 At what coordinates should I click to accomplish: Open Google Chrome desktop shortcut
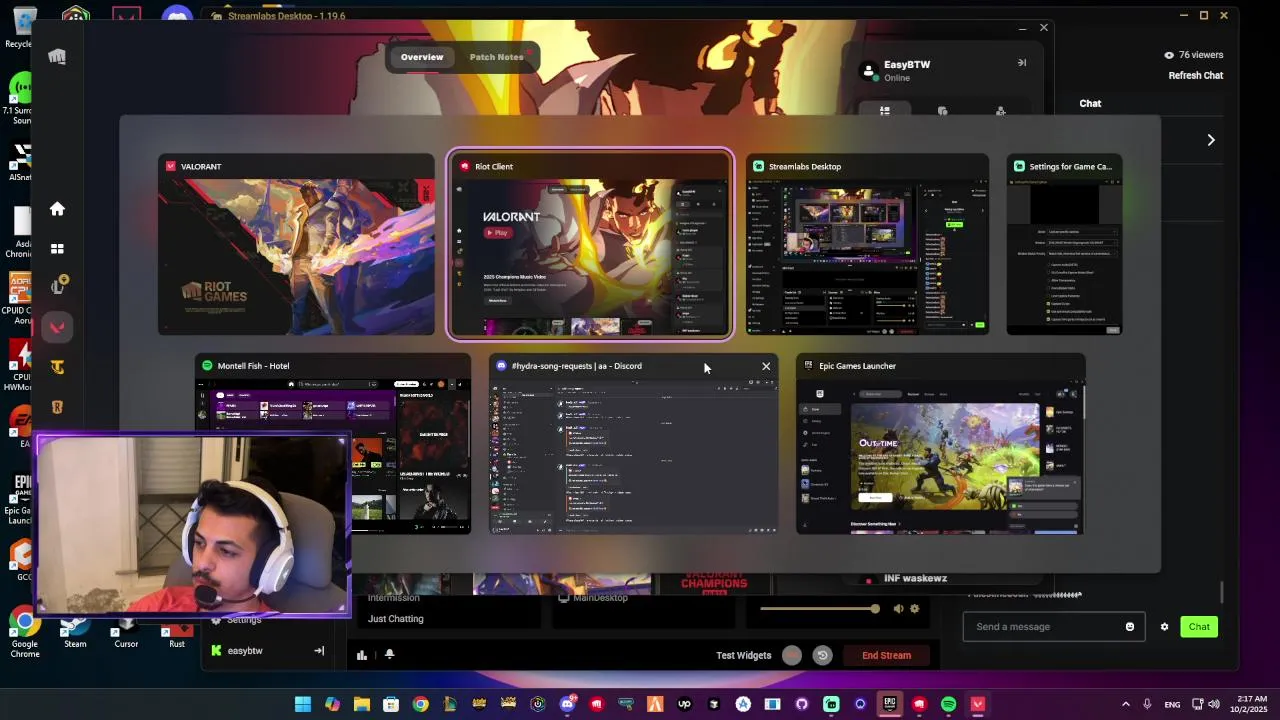pos(24,632)
